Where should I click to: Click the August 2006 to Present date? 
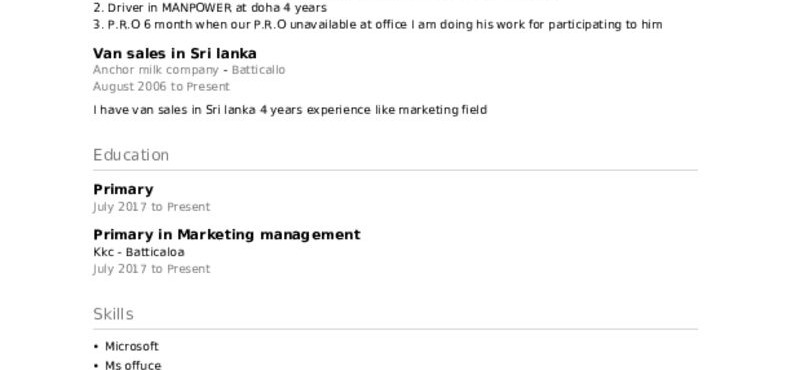pyautogui.click(x=161, y=87)
